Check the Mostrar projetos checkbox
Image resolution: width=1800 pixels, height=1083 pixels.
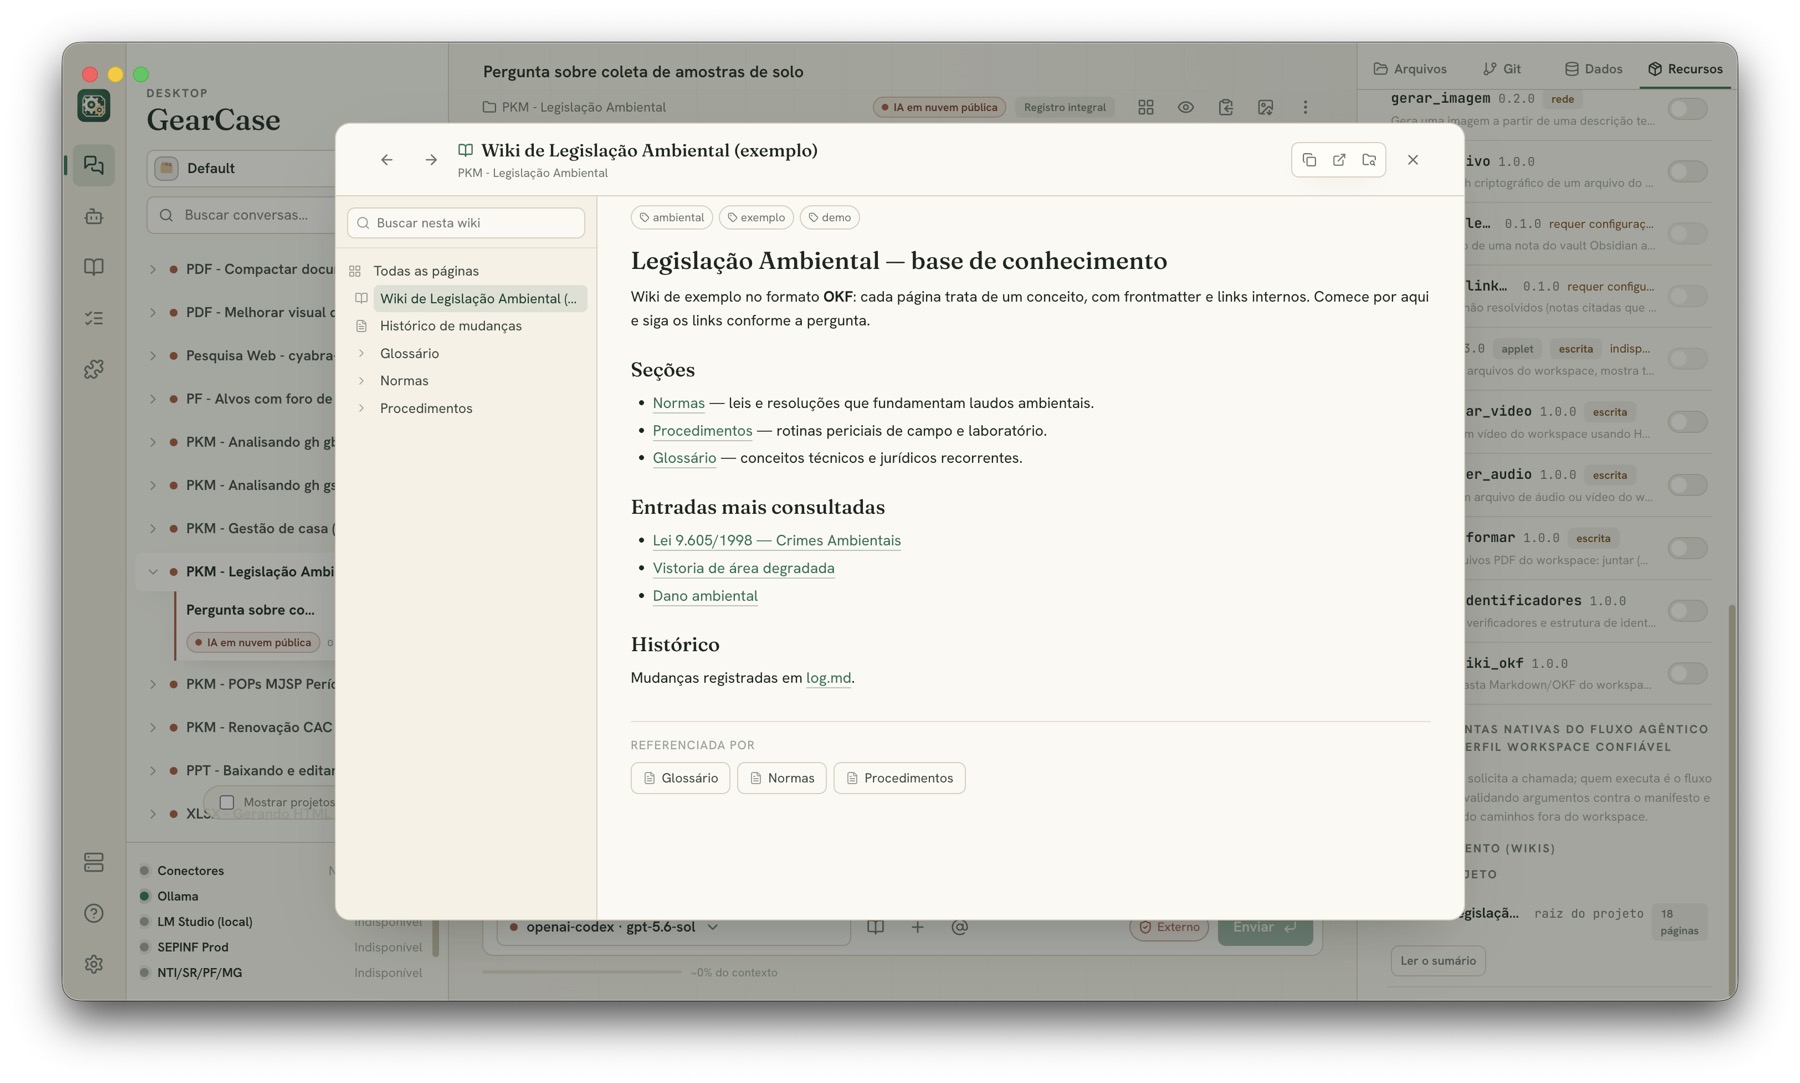227,802
